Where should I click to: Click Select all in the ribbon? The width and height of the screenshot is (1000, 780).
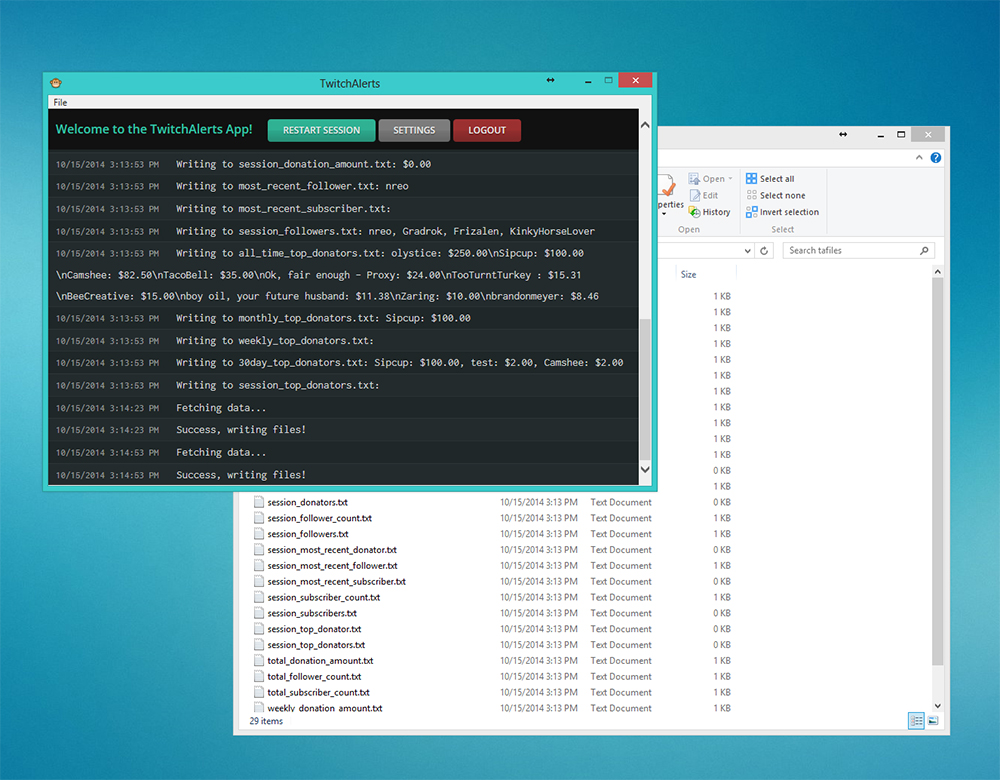770,179
